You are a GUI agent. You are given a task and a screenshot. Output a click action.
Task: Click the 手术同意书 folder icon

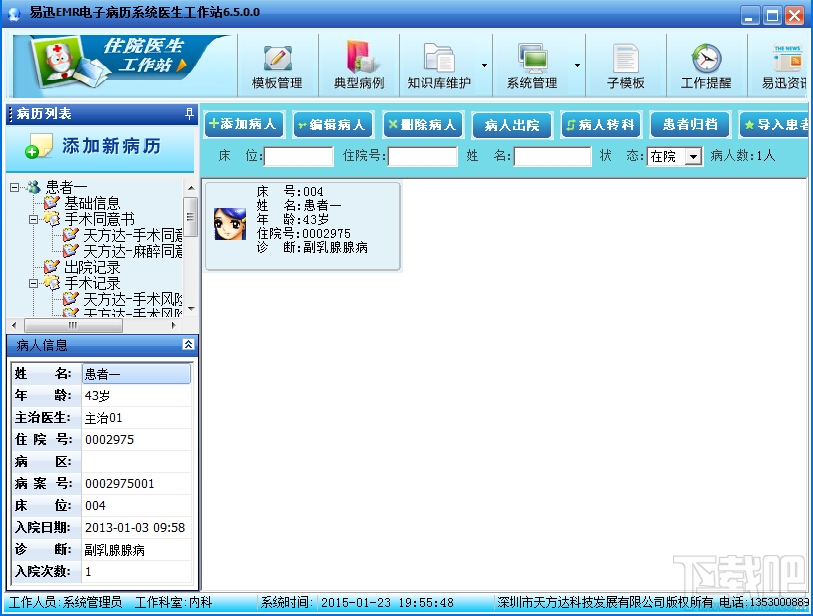click(x=52, y=218)
